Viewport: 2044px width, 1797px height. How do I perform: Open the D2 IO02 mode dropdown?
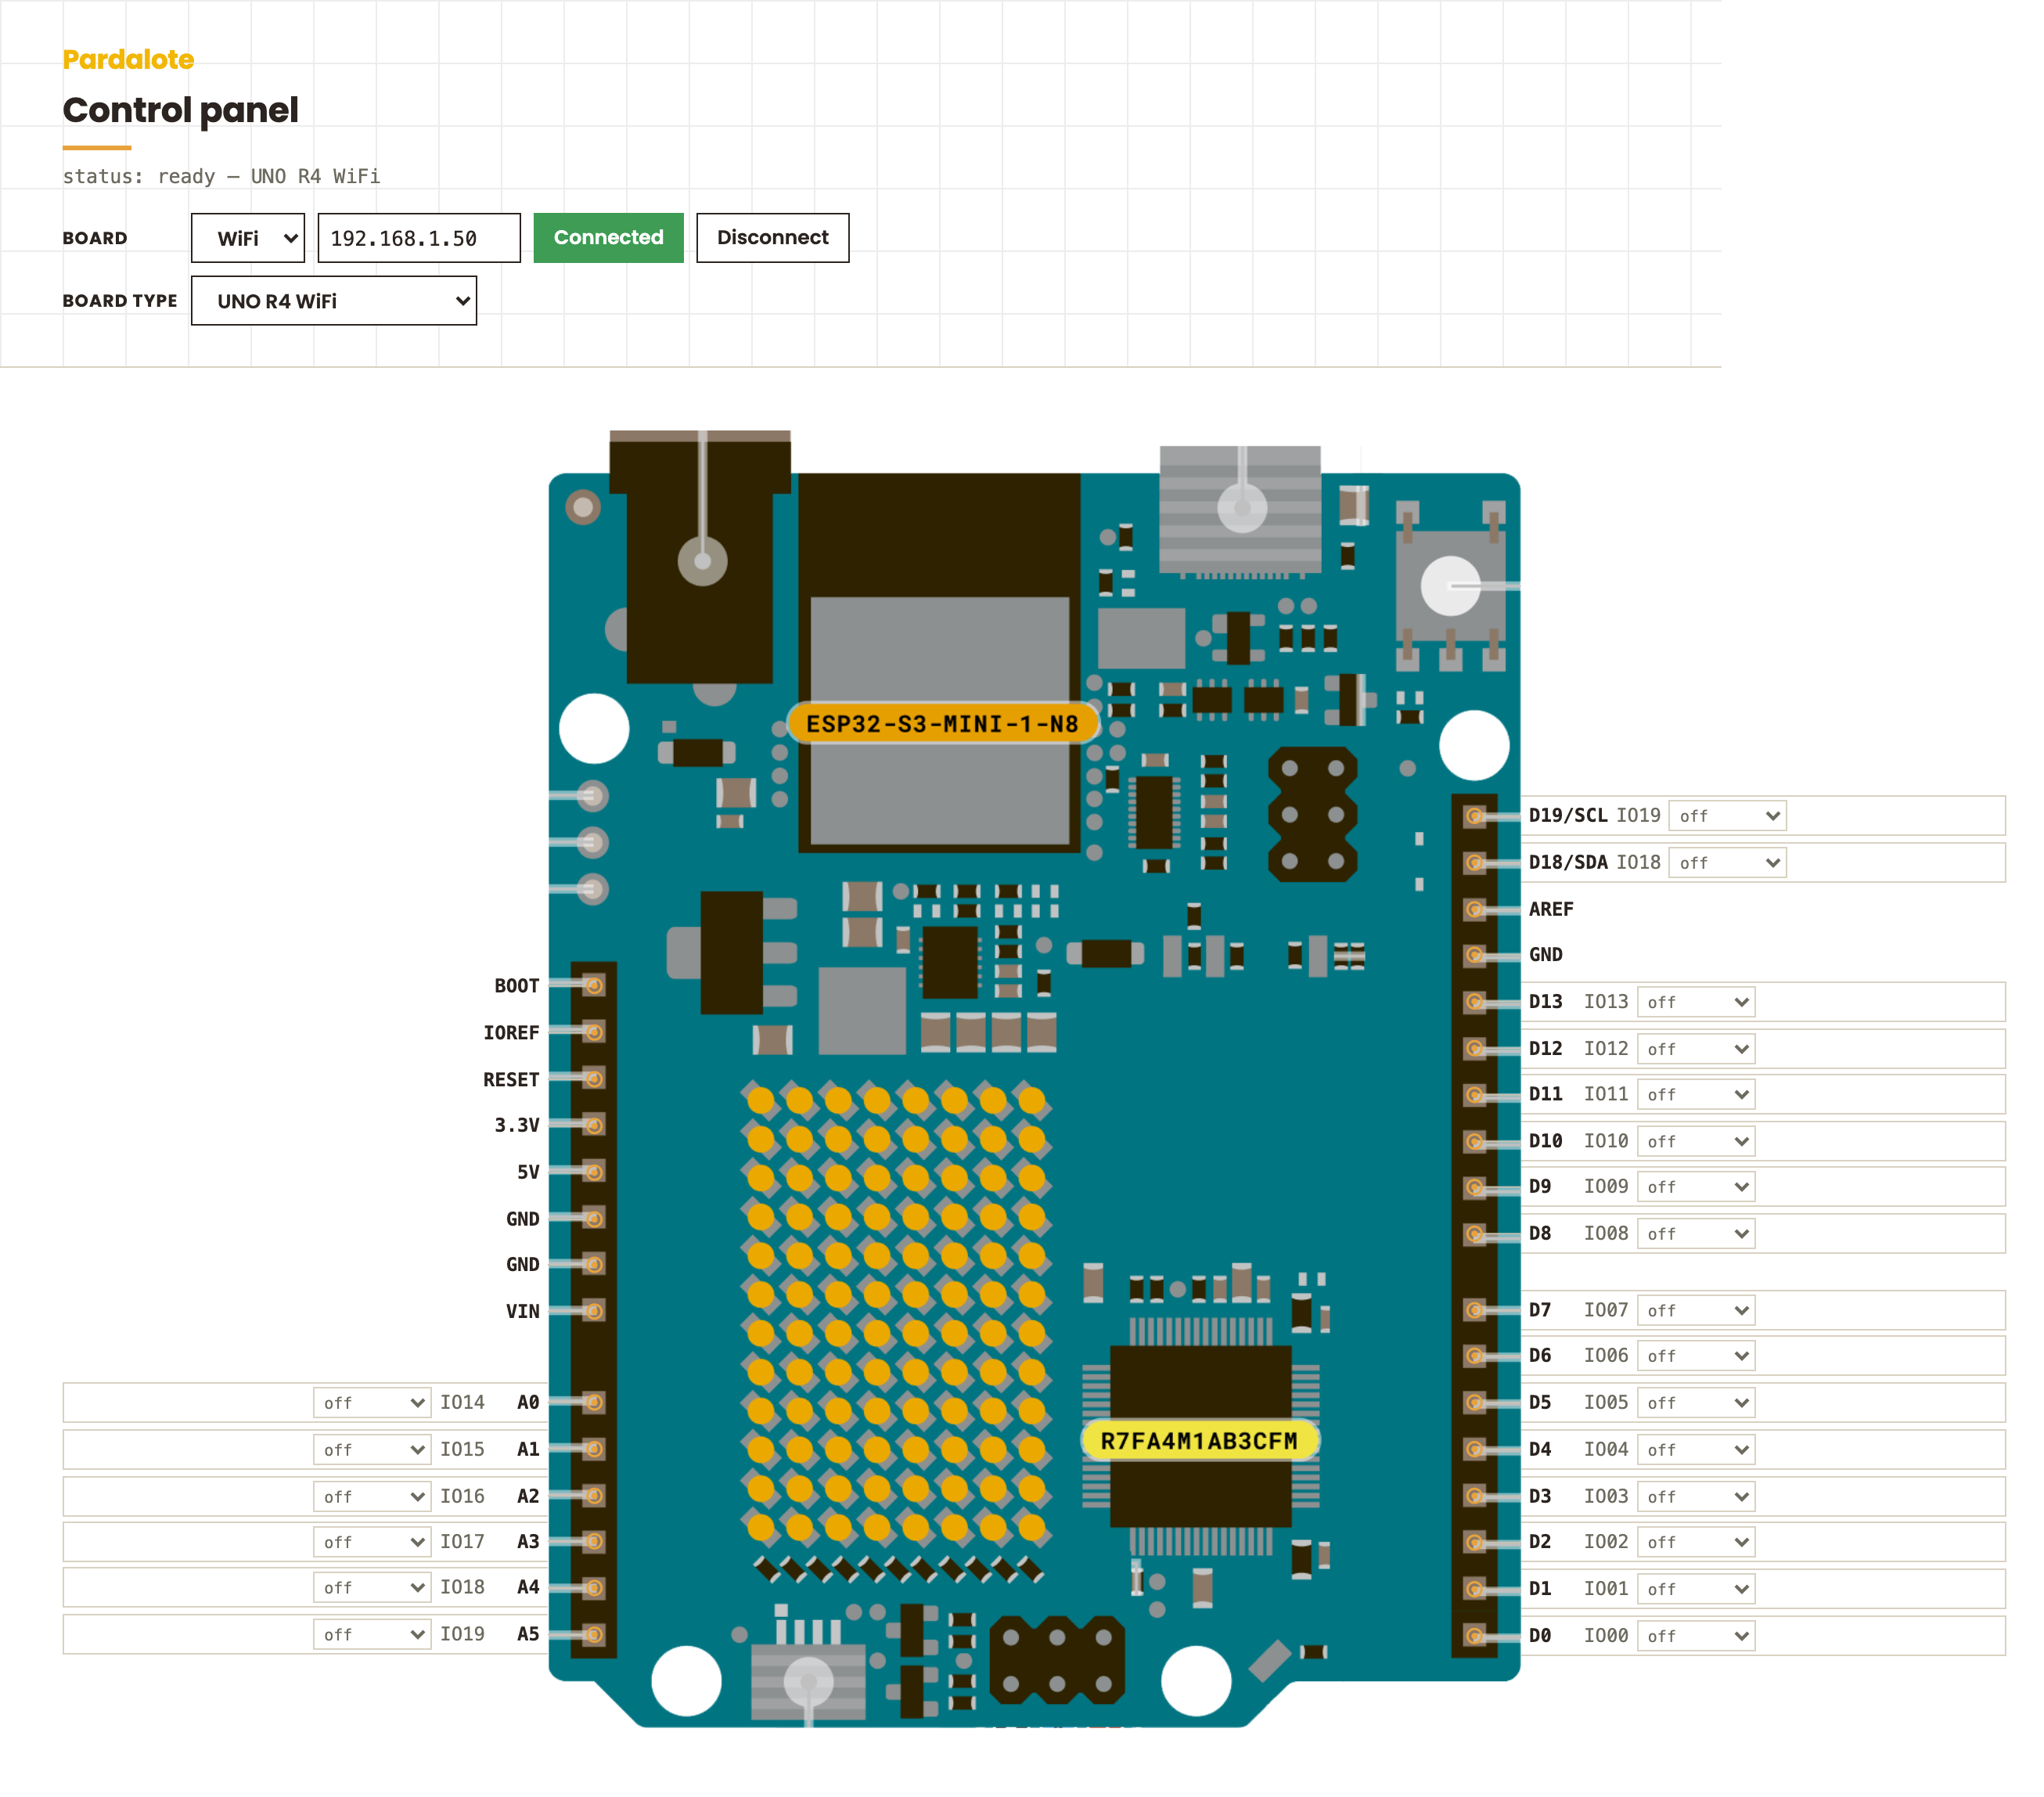point(1696,1542)
